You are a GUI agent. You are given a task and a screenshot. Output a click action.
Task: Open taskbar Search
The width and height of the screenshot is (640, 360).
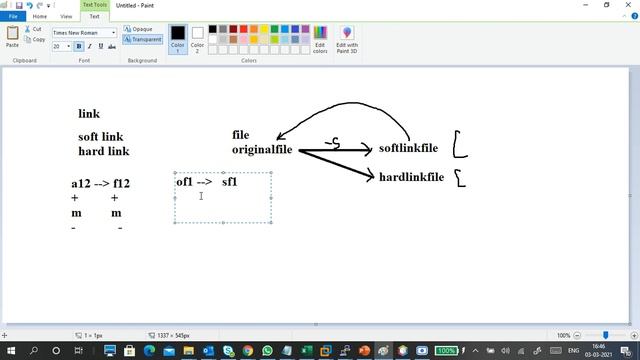point(34,351)
